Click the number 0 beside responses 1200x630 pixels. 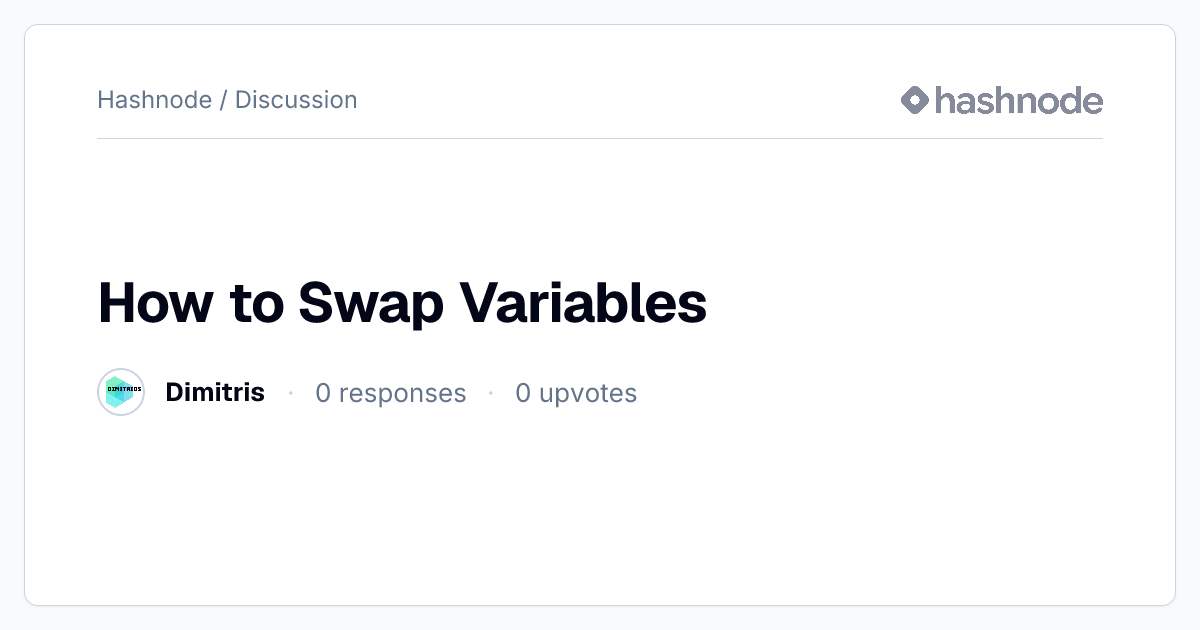pos(323,393)
